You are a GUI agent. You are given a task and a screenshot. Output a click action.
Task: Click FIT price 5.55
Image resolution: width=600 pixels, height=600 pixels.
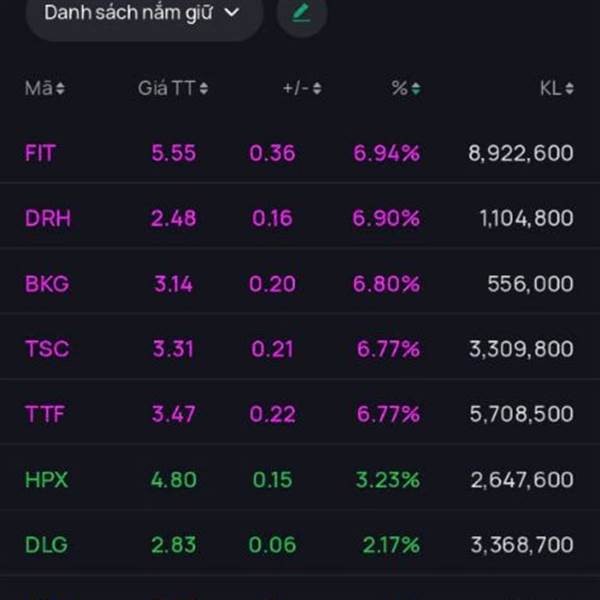173,153
